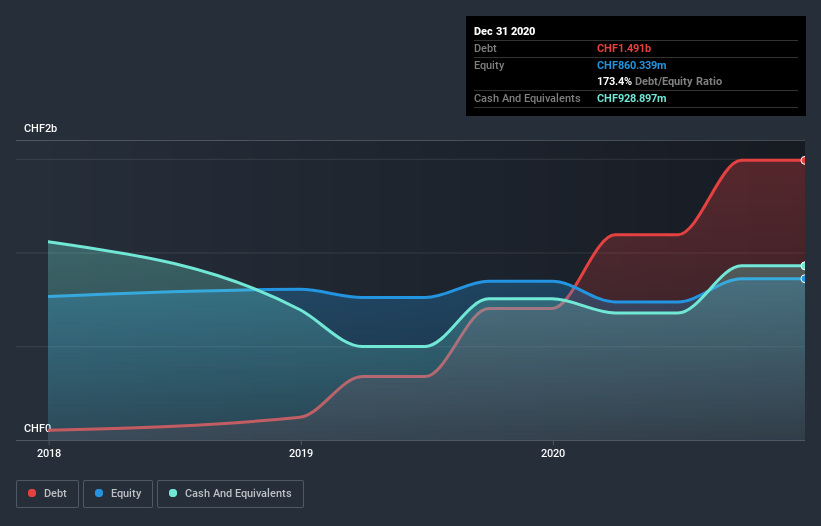Click the 2019 x-axis label

(301, 453)
